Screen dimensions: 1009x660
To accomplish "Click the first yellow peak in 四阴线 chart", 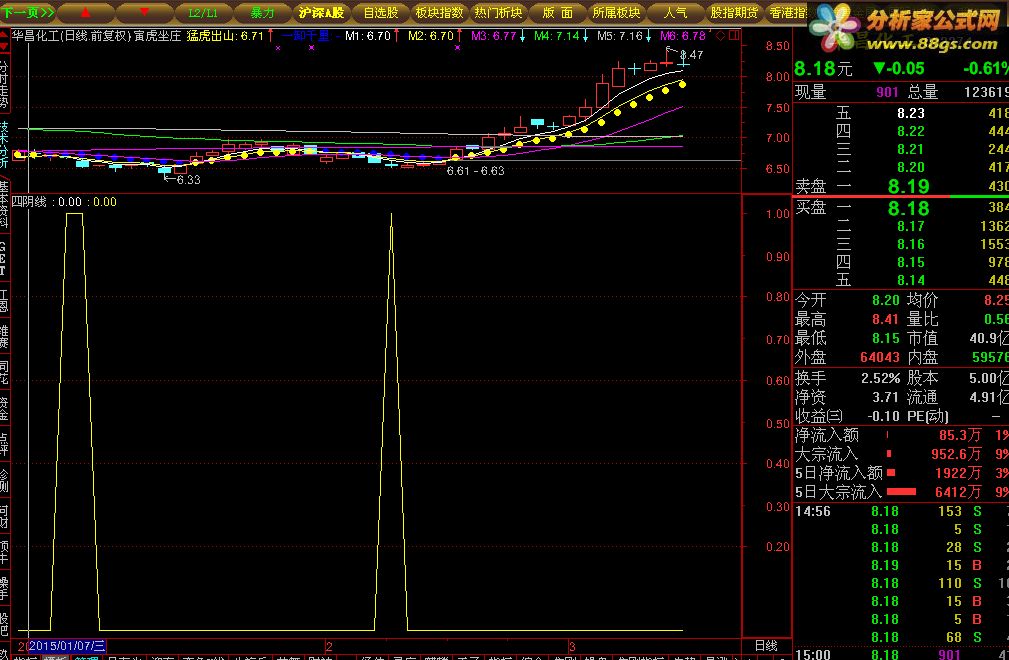I will [74, 215].
